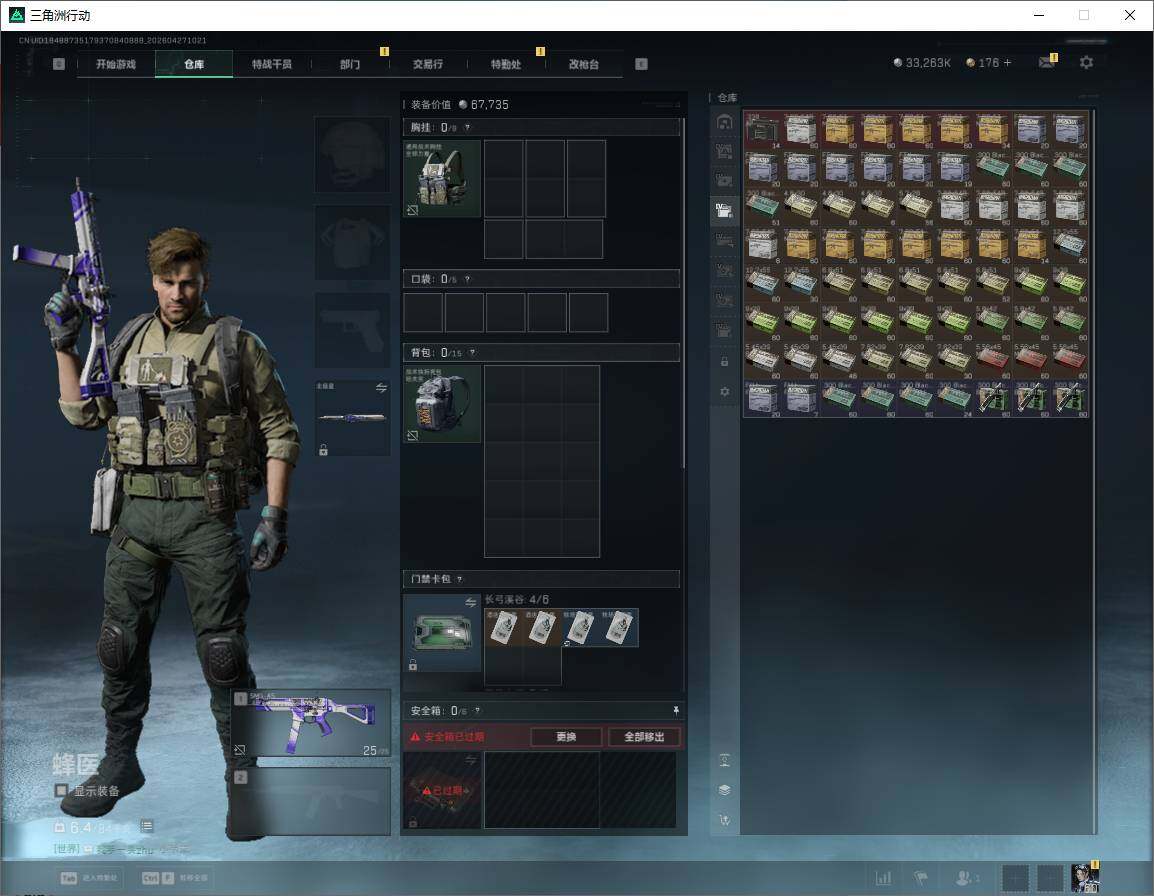Select the first keycard in 长弓溪谷
This screenshot has height=896, width=1154.
503,627
